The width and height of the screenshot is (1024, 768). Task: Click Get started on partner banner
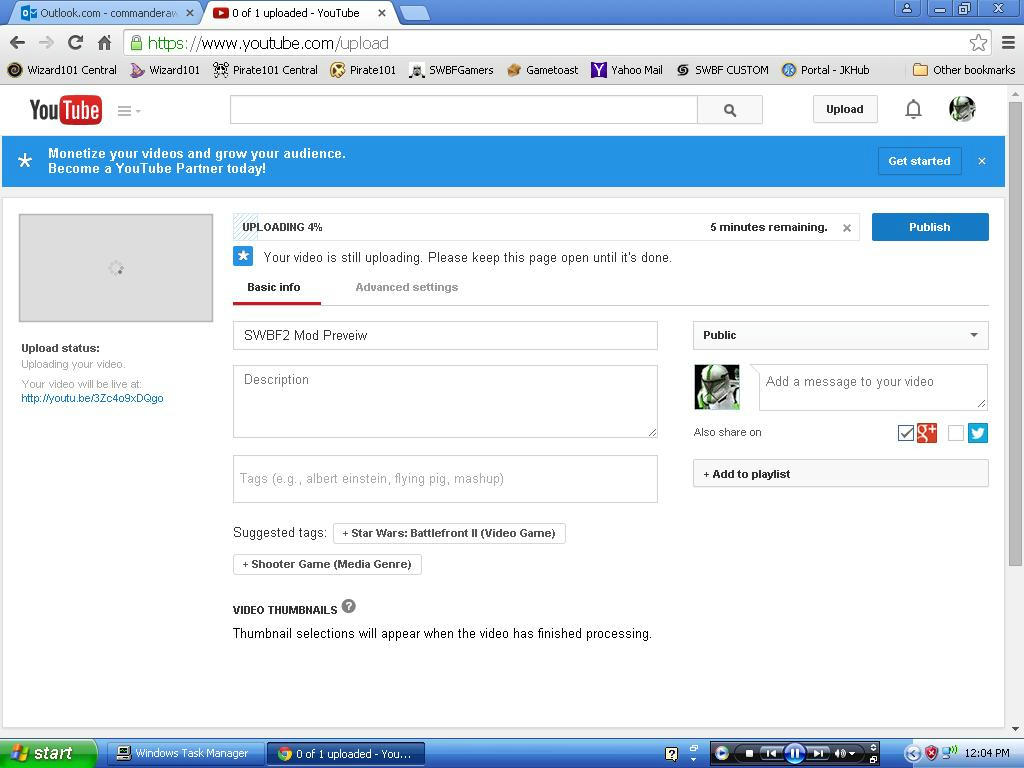click(x=920, y=161)
